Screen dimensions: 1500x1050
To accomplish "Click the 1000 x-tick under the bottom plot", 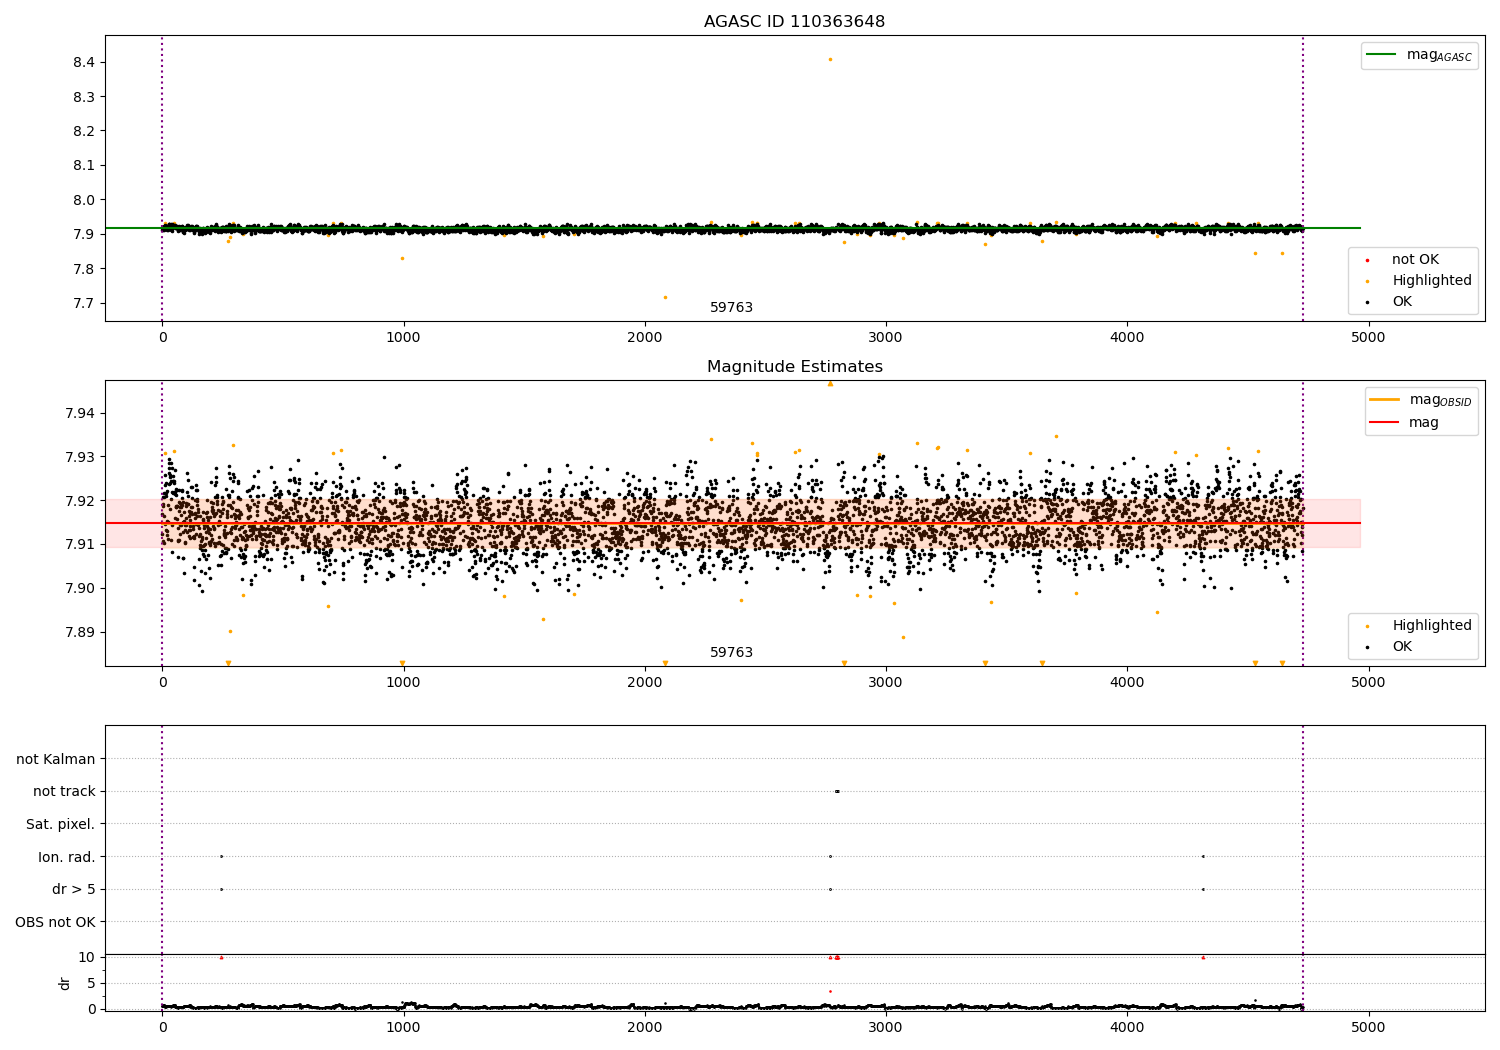I will click(x=403, y=1028).
